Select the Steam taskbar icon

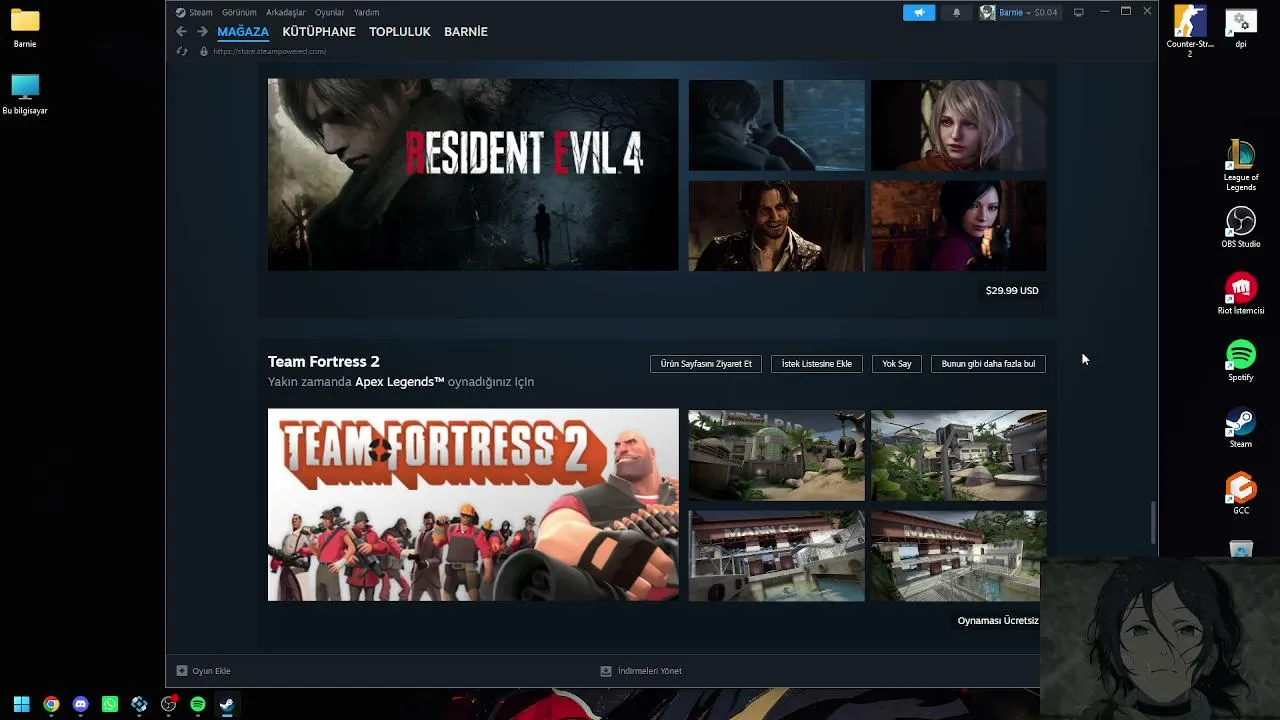coord(227,704)
